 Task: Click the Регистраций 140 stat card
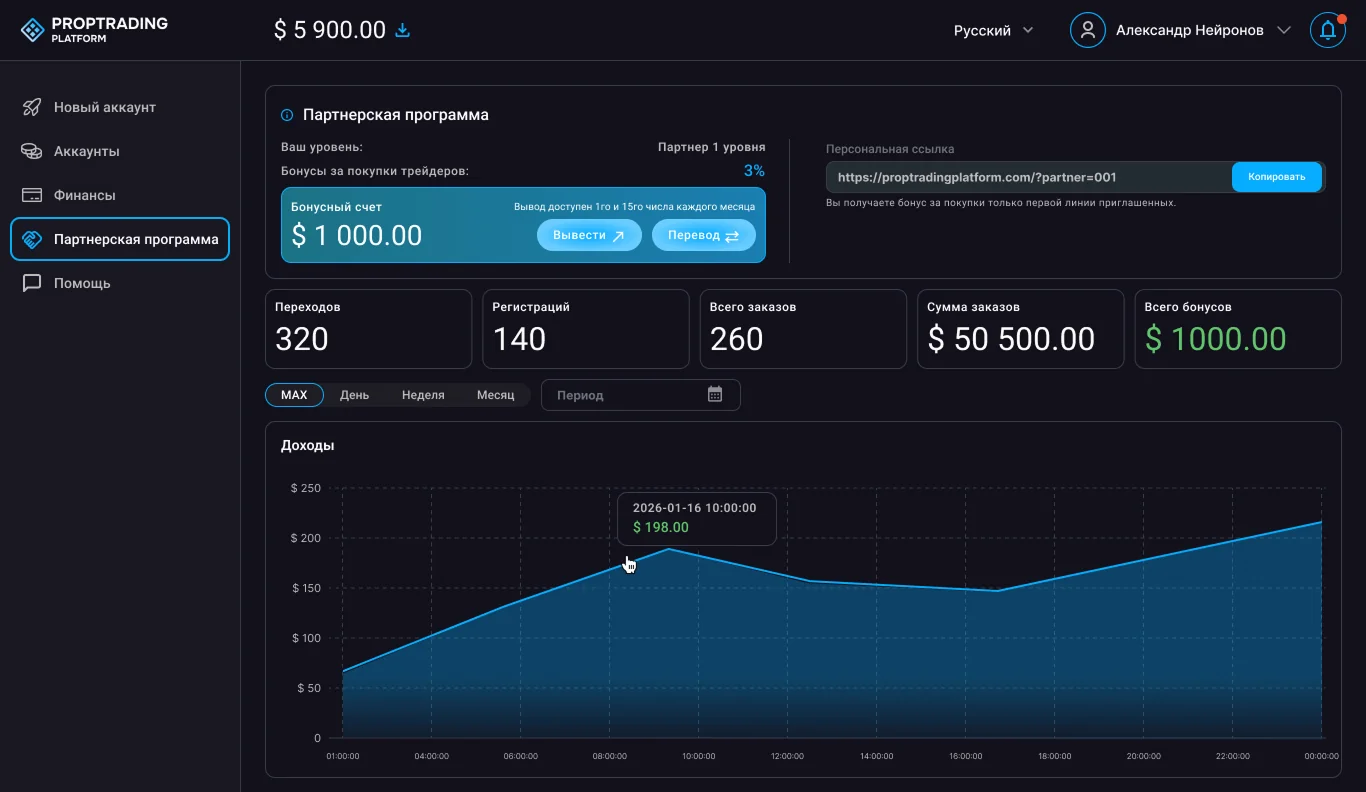[x=586, y=329]
